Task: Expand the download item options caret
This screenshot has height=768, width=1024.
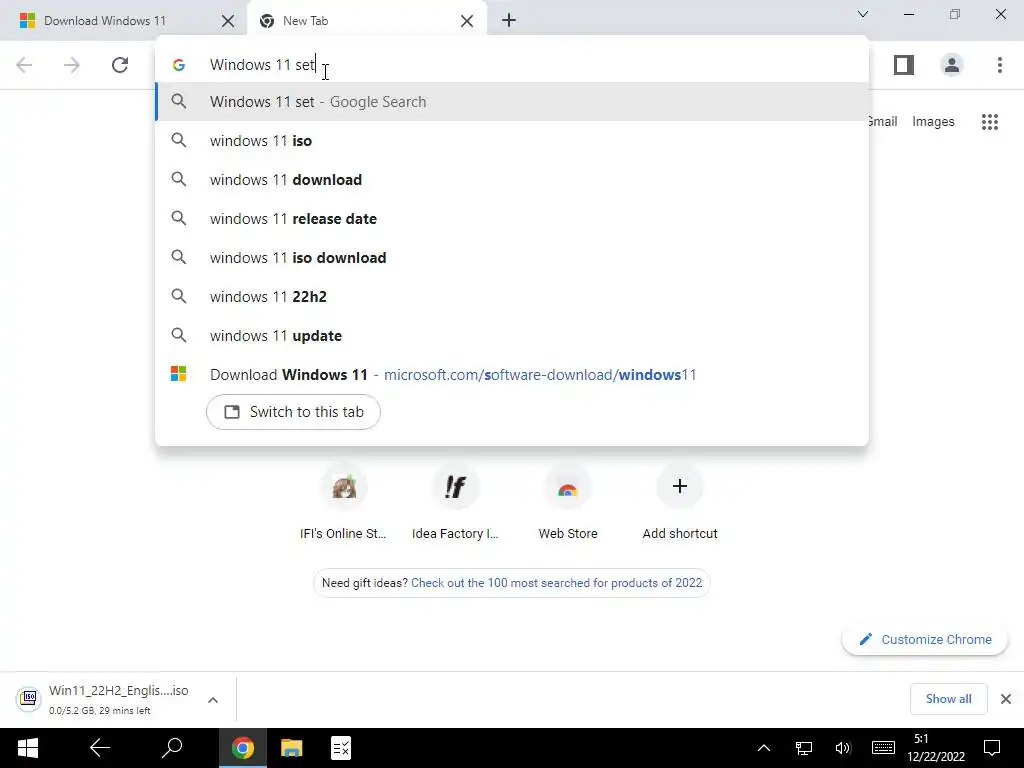Action: click(x=212, y=700)
